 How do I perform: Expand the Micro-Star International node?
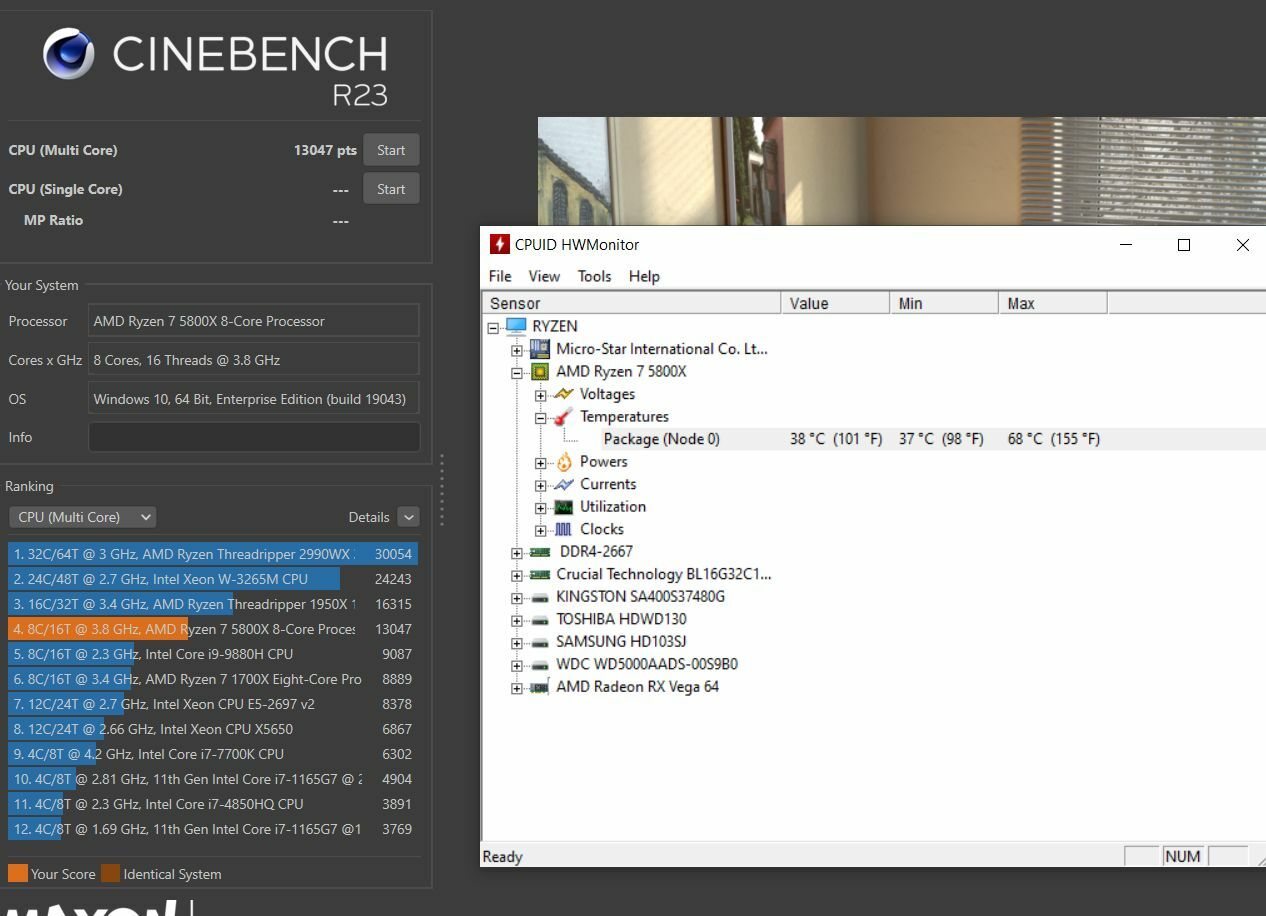[517, 350]
